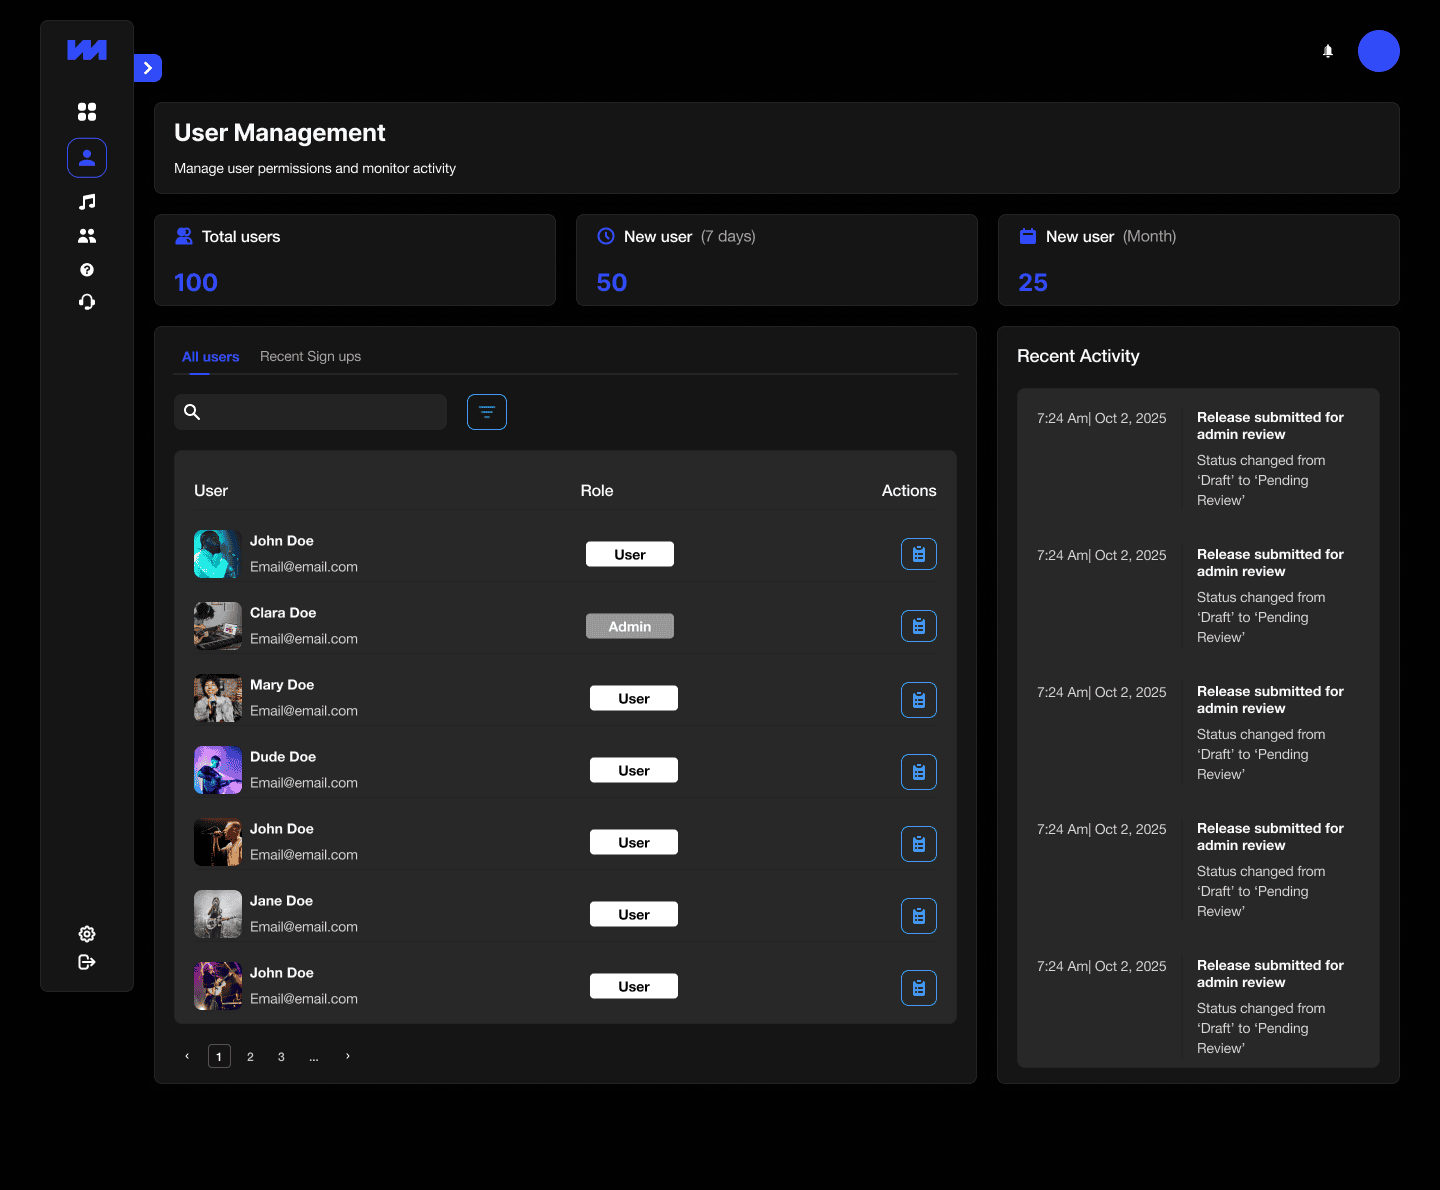Click Mary Doe's avatar thumbnail

[x=218, y=698]
